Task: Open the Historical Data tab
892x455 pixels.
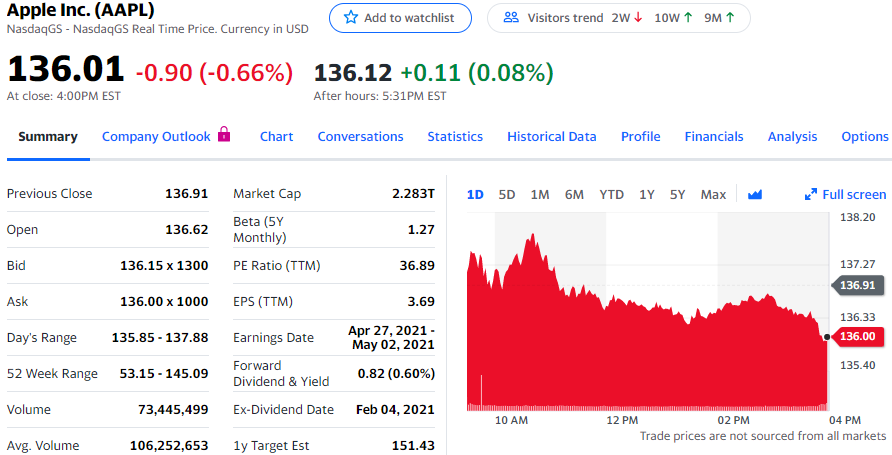Action: 551,137
